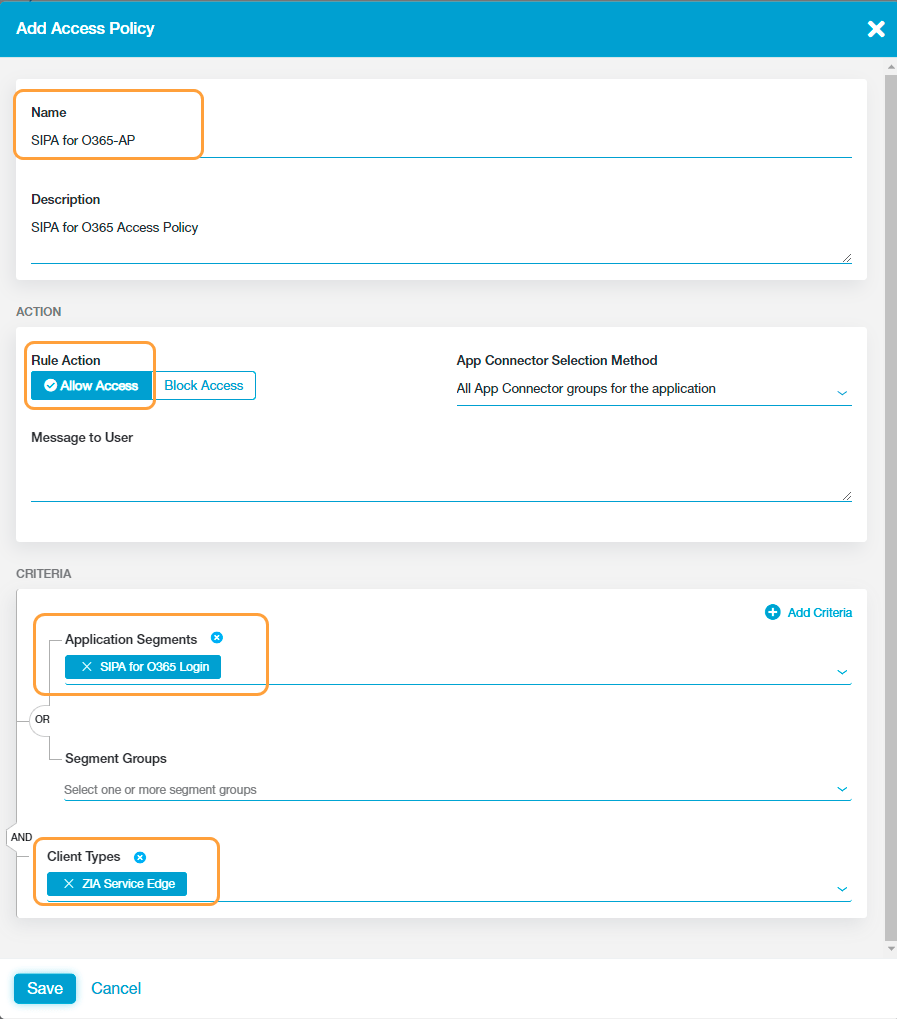Click the scrollbar down arrow
Screen dimensions: 897x1019
(x=890, y=948)
